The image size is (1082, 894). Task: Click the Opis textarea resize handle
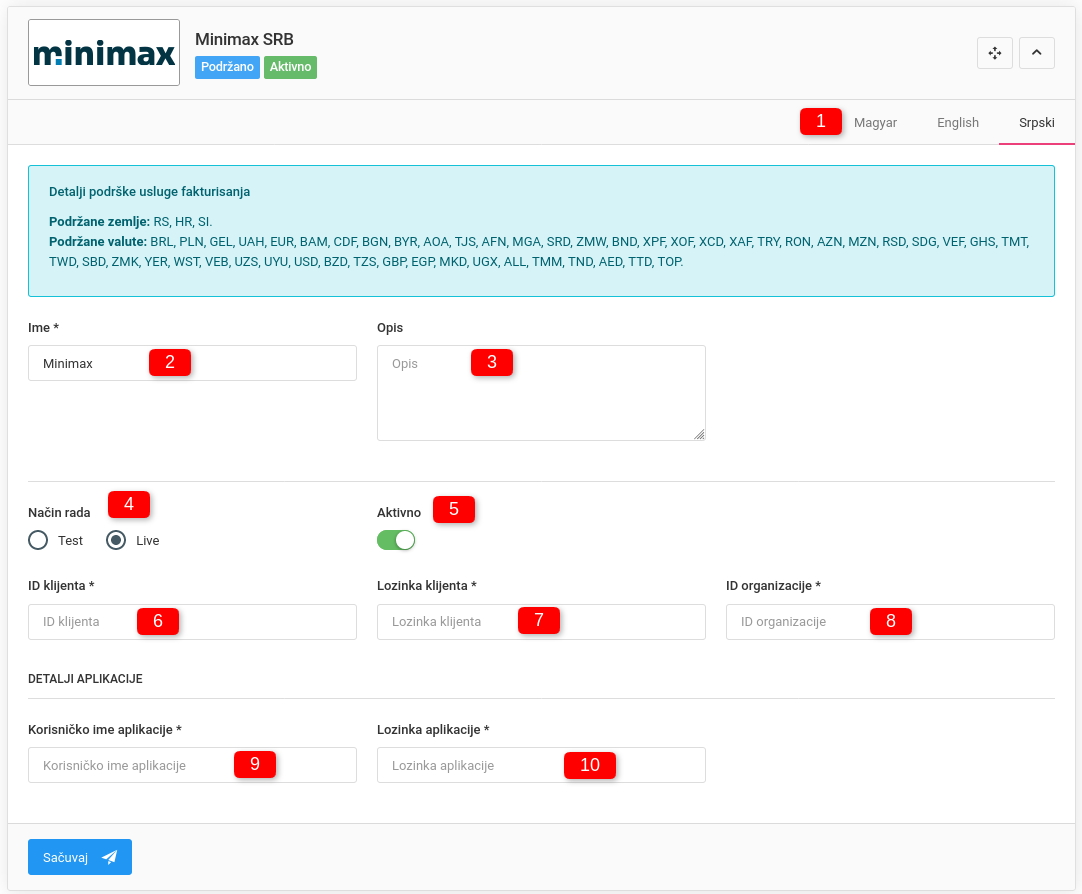(699, 434)
